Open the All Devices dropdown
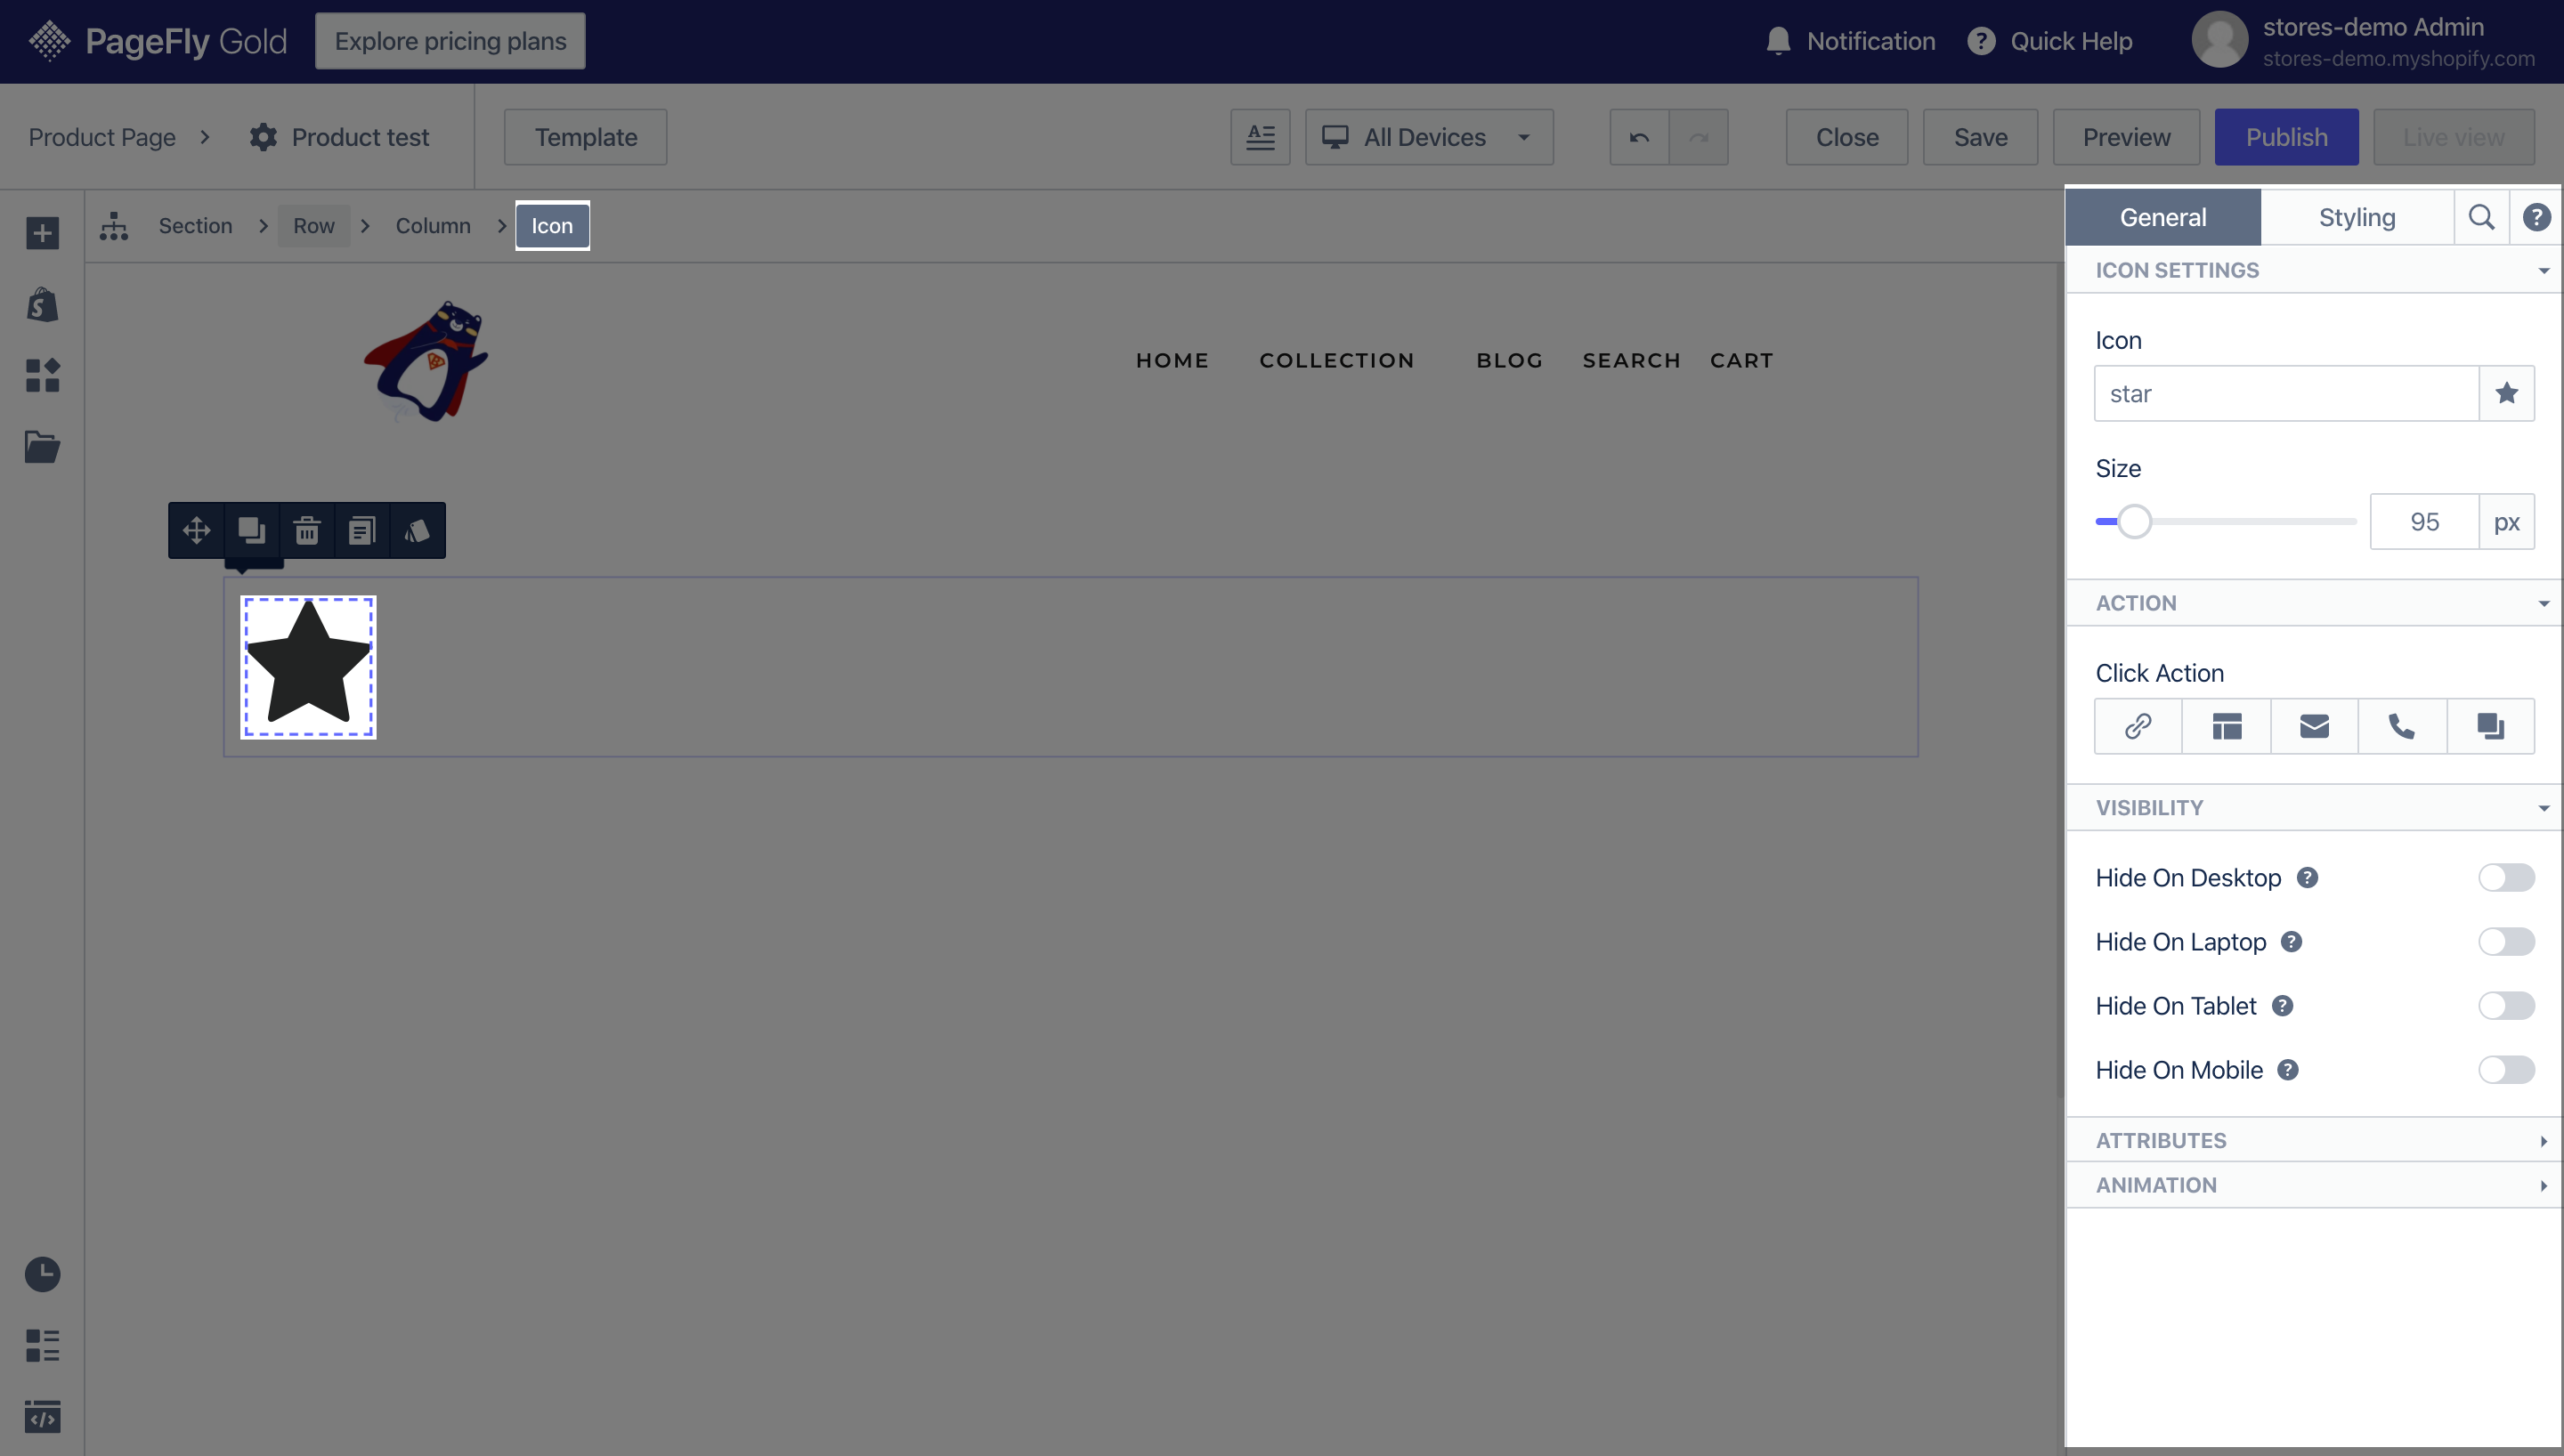 pos(1429,137)
